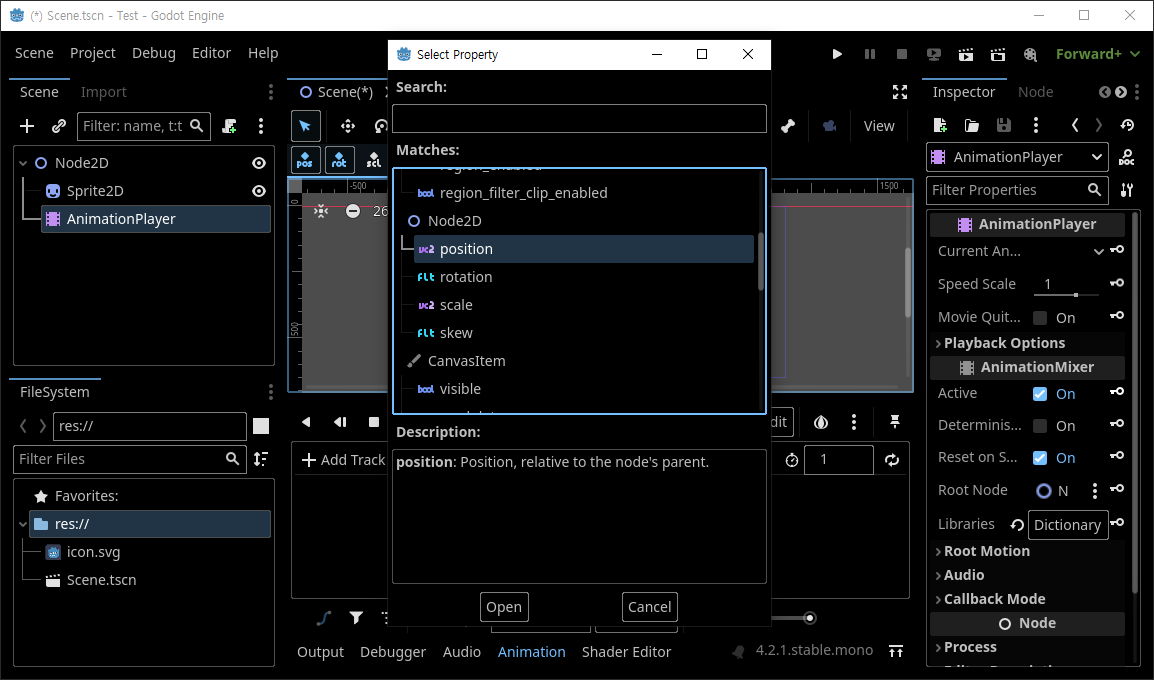This screenshot has height=680, width=1154.
Task: Play the animation backwards from the end
Action: point(340,422)
